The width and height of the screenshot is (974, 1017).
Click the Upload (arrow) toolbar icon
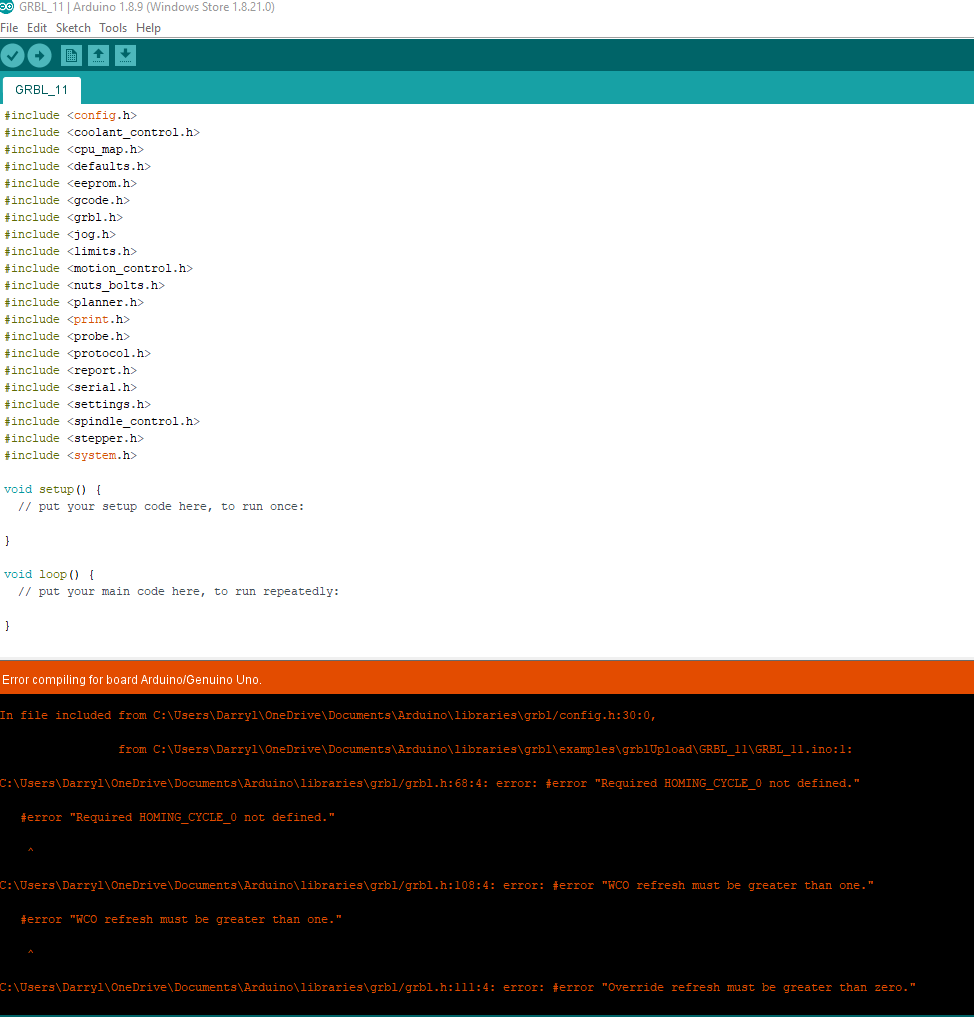39,55
